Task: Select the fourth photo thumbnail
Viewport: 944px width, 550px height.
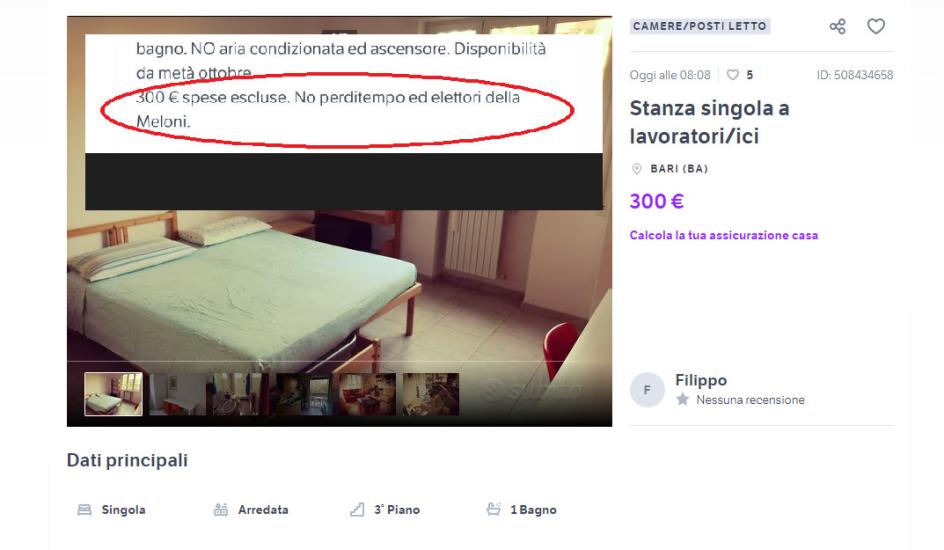Action: (304, 394)
